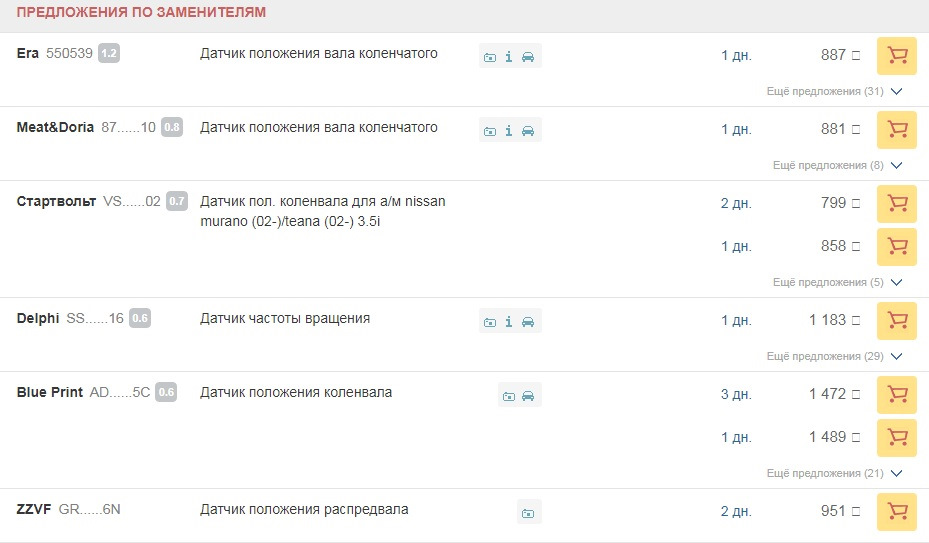This screenshot has height=543, width=929.
Task: Show photo icon for Delphi sensor
Action: (490, 322)
